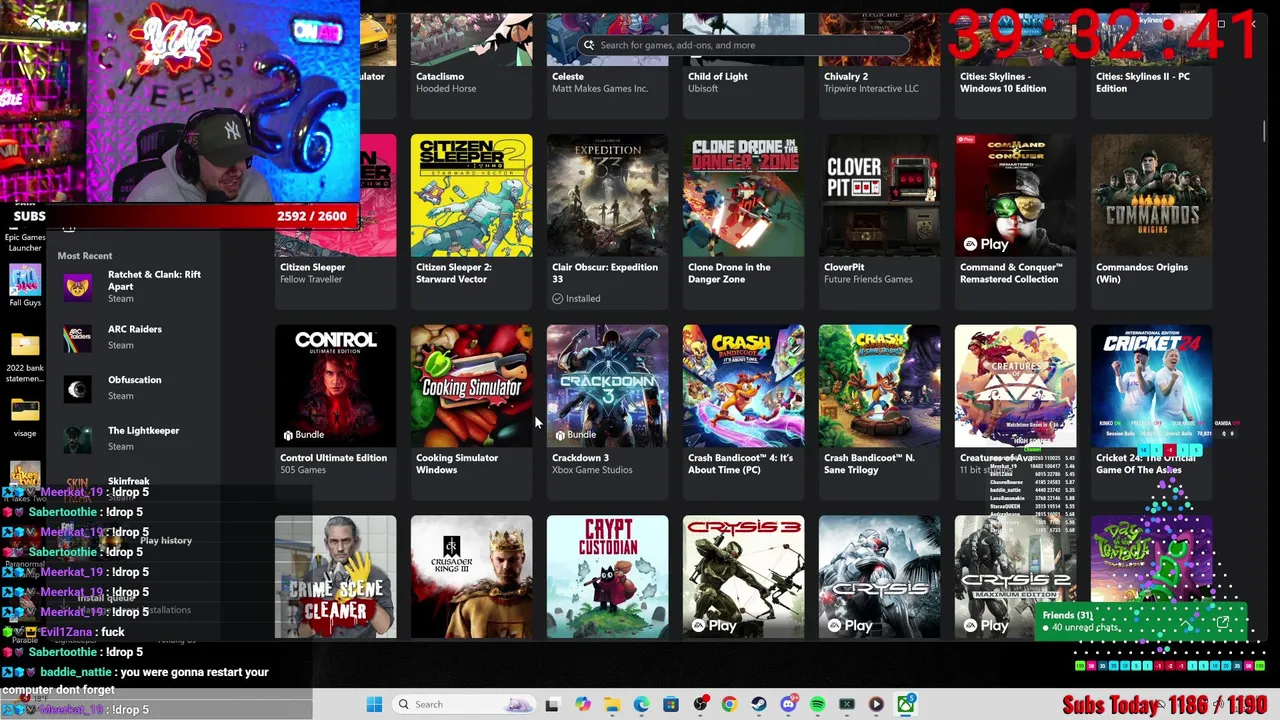Launch Copilot from the taskbar
The image size is (1280, 720).
click(583, 704)
